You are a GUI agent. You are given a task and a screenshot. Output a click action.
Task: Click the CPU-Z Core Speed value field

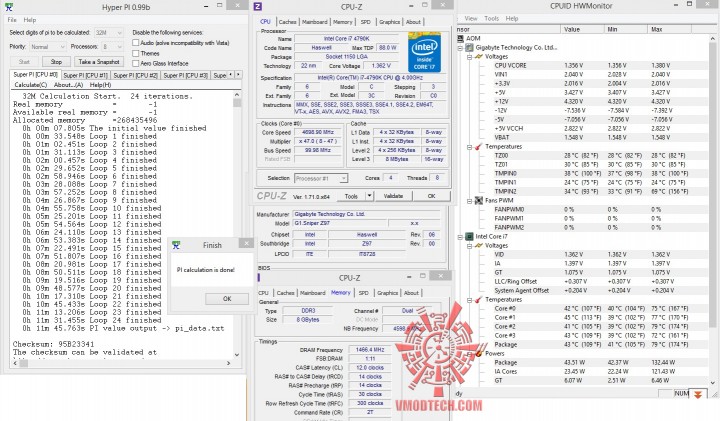point(318,132)
